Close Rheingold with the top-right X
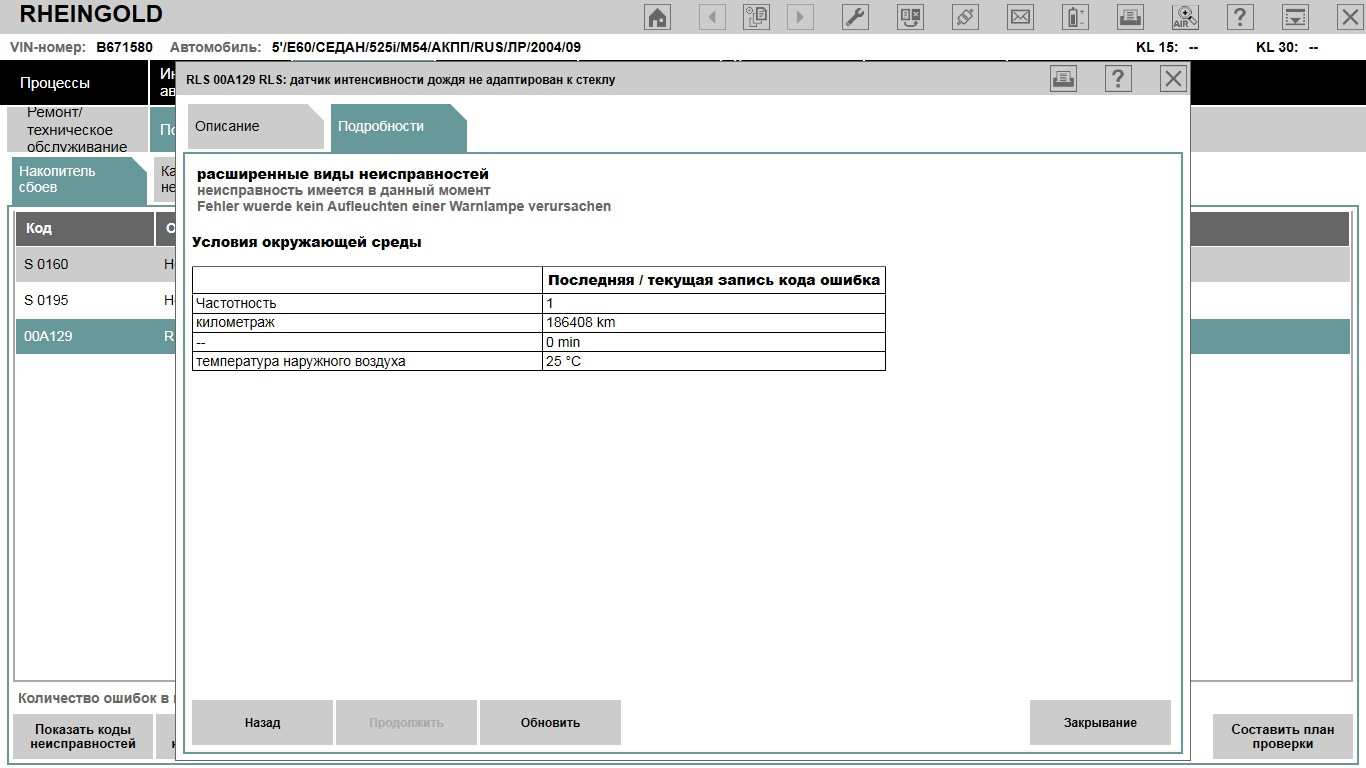Image resolution: width=1366 pixels, height=768 pixels. click(x=1349, y=17)
